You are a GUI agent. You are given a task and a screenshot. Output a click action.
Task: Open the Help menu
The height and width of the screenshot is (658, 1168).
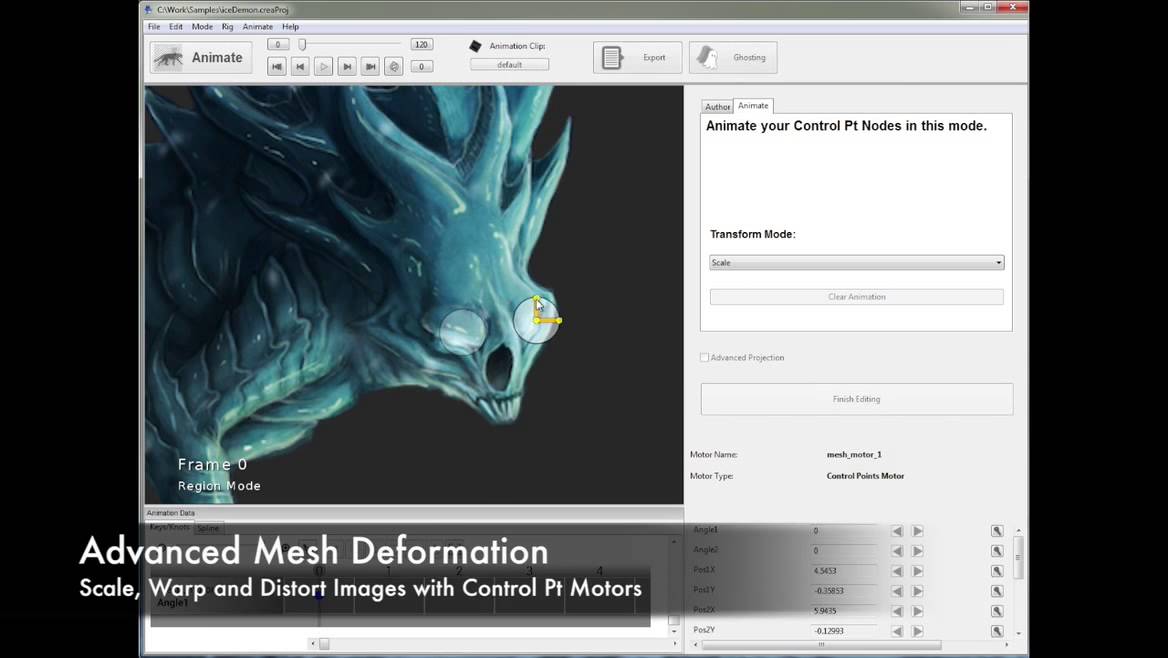pyautogui.click(x=291, y=27)
